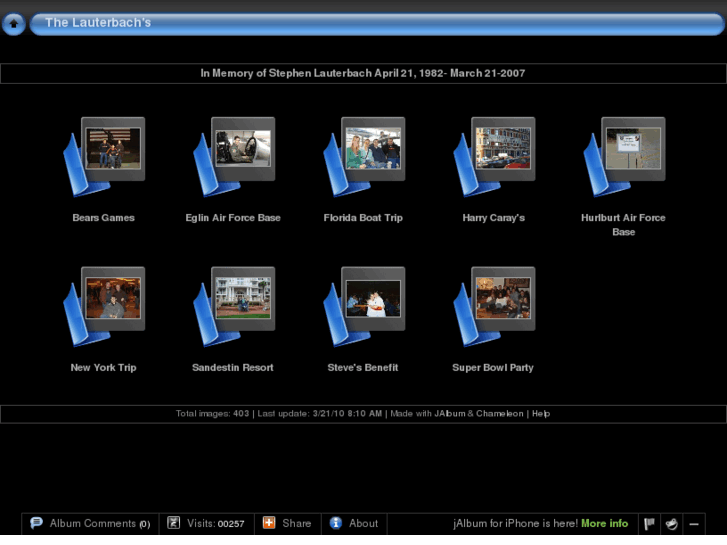This screenshot has height=545, width=727.
Task: Click the home icon in the title bar
Action: pos(14,24)
